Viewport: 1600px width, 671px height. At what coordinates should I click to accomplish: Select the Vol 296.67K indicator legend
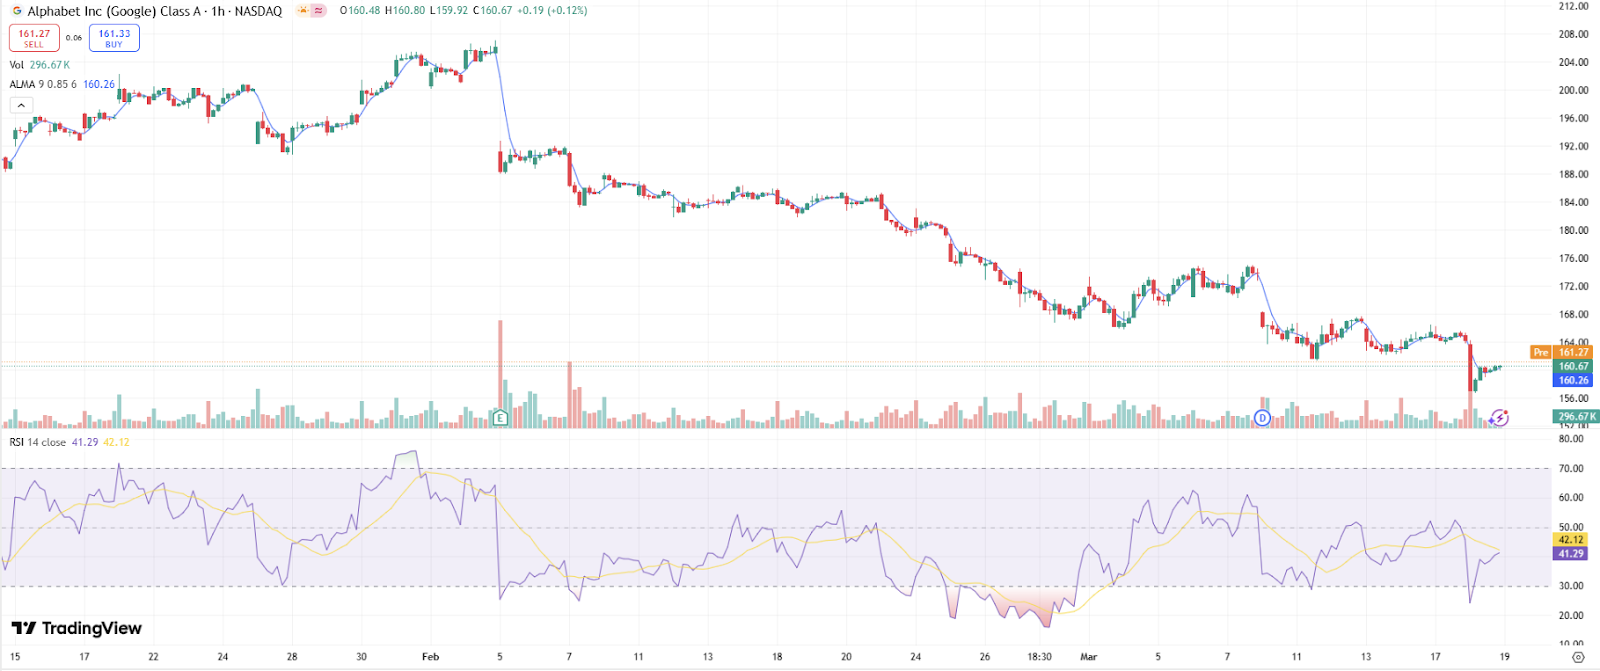pos(40,65)
